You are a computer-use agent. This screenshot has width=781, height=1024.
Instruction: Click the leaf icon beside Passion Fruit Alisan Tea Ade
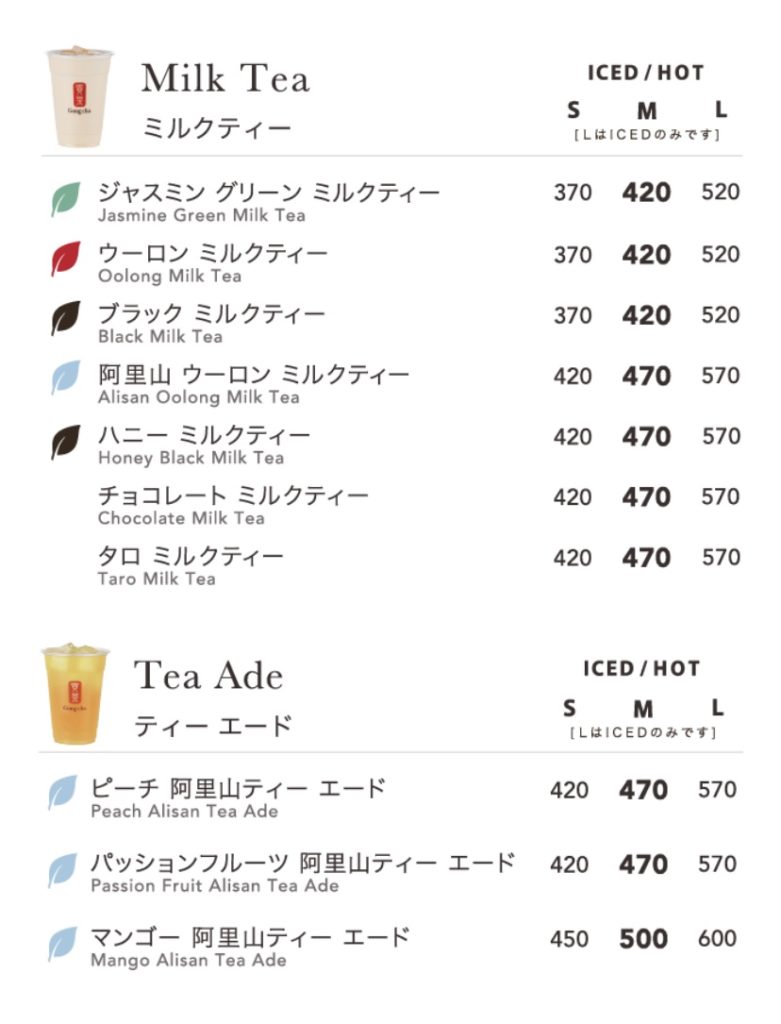tap(62, 870)
